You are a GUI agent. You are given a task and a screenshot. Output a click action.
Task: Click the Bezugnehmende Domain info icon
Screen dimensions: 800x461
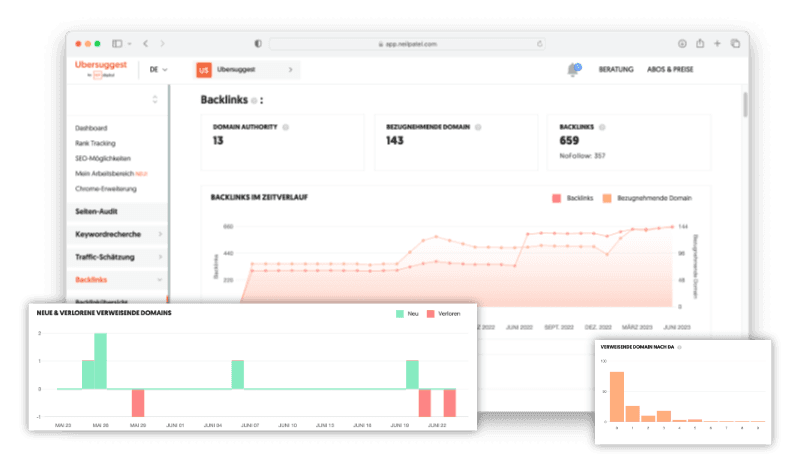pyautogui.click(x=478, y=127)
